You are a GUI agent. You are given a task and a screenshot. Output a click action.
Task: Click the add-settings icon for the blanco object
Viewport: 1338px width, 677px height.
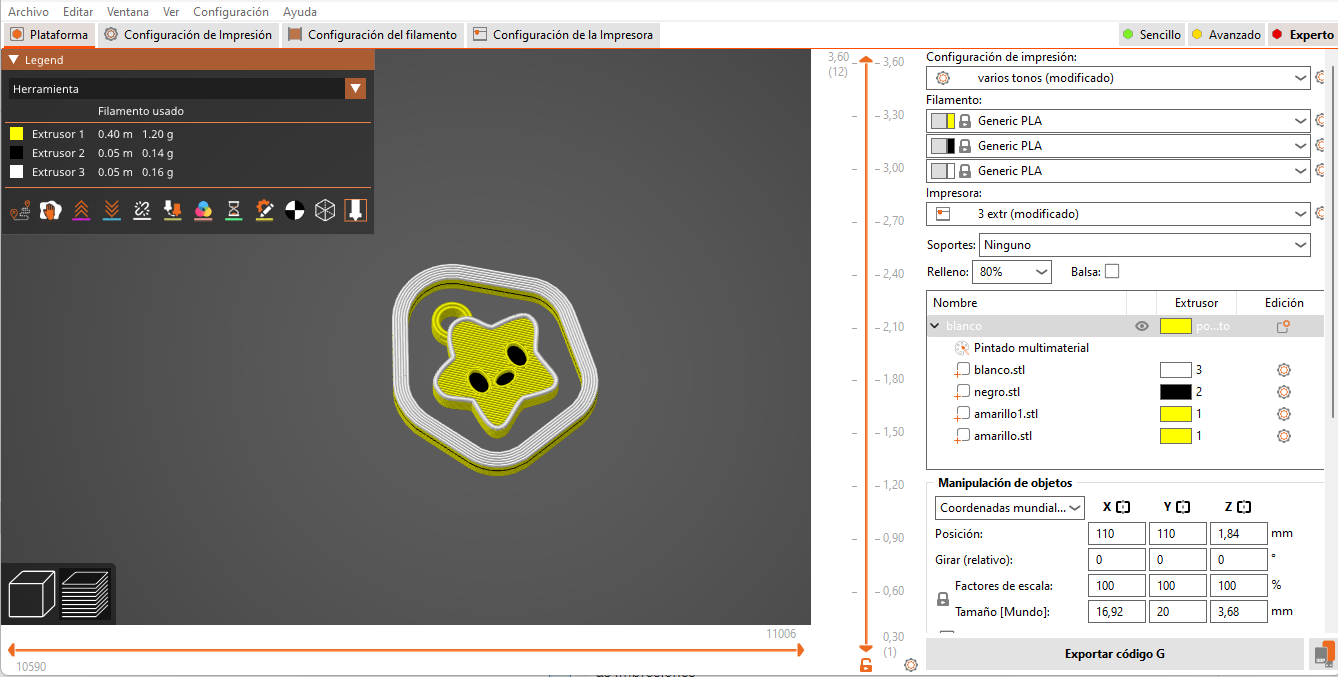point(1283,326)
